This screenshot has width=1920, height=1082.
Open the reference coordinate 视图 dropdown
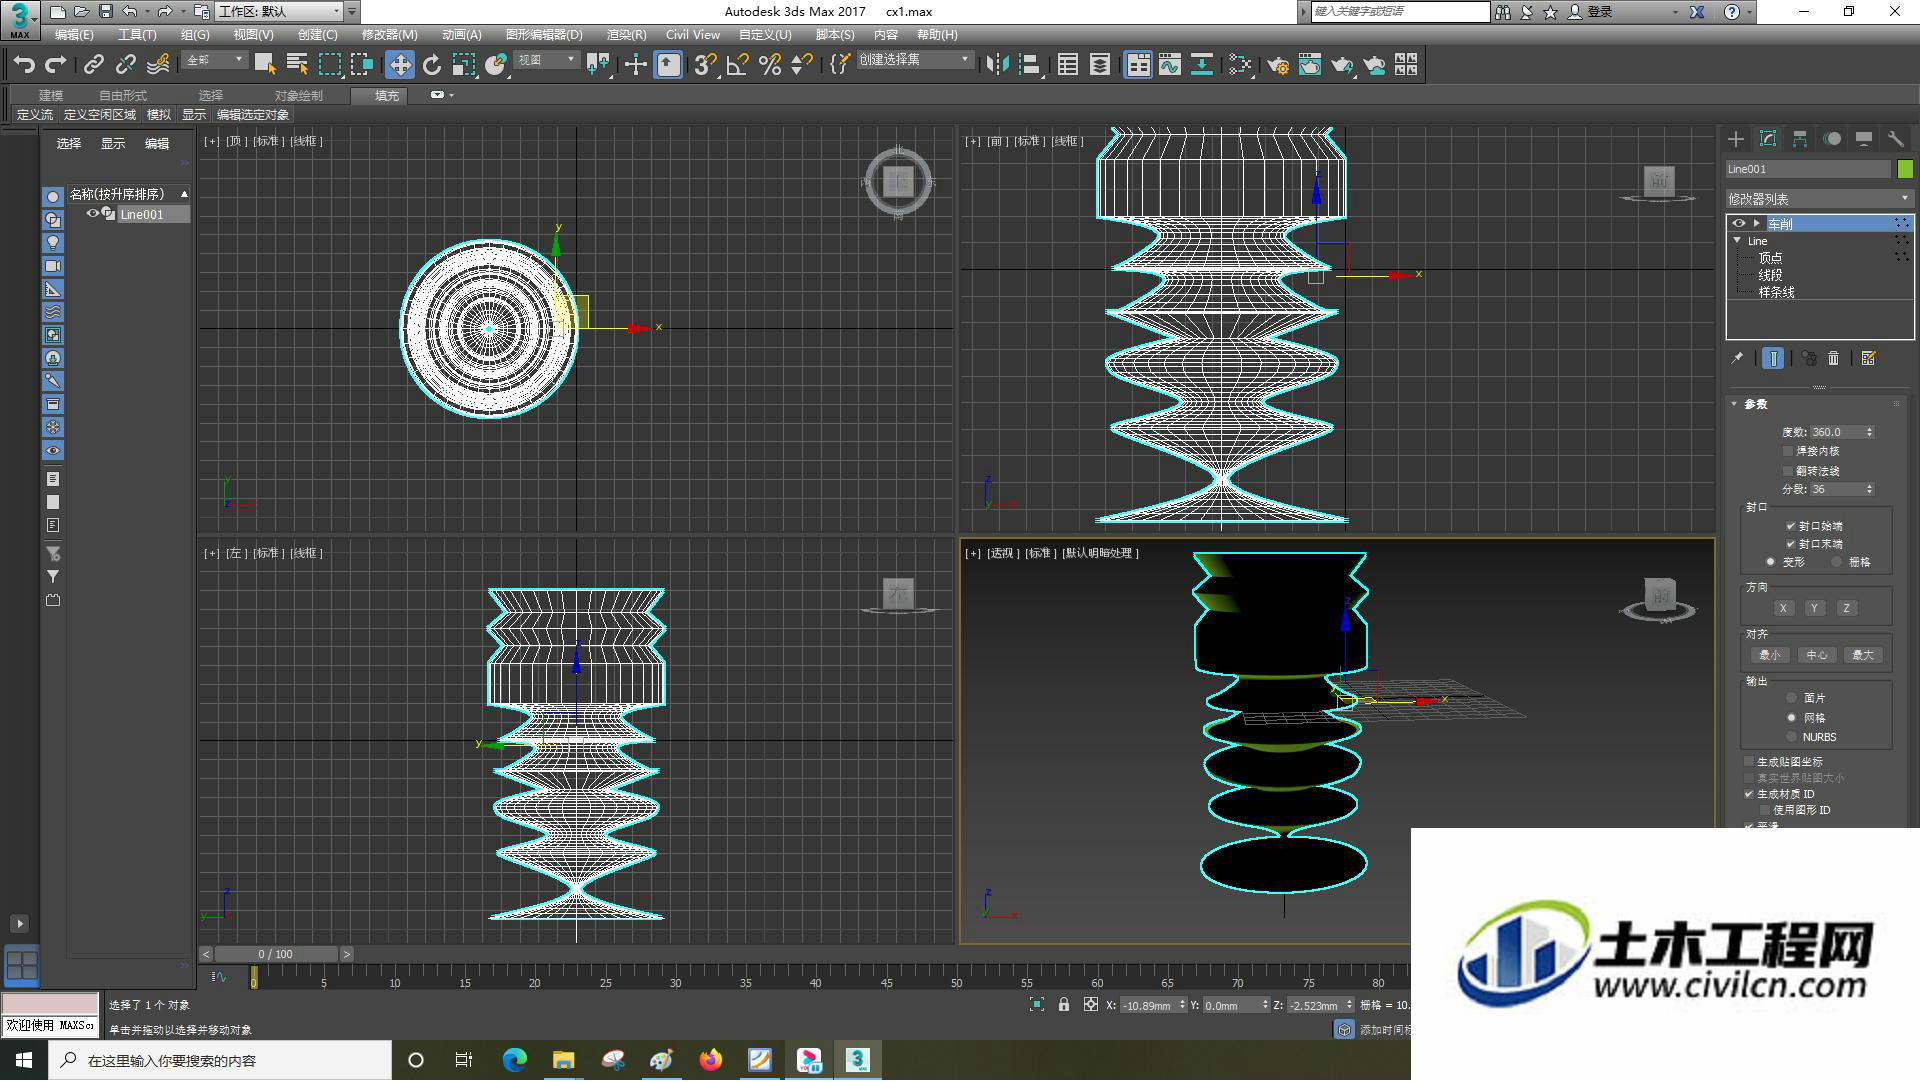pyautogui.click(x=546, y=61)
